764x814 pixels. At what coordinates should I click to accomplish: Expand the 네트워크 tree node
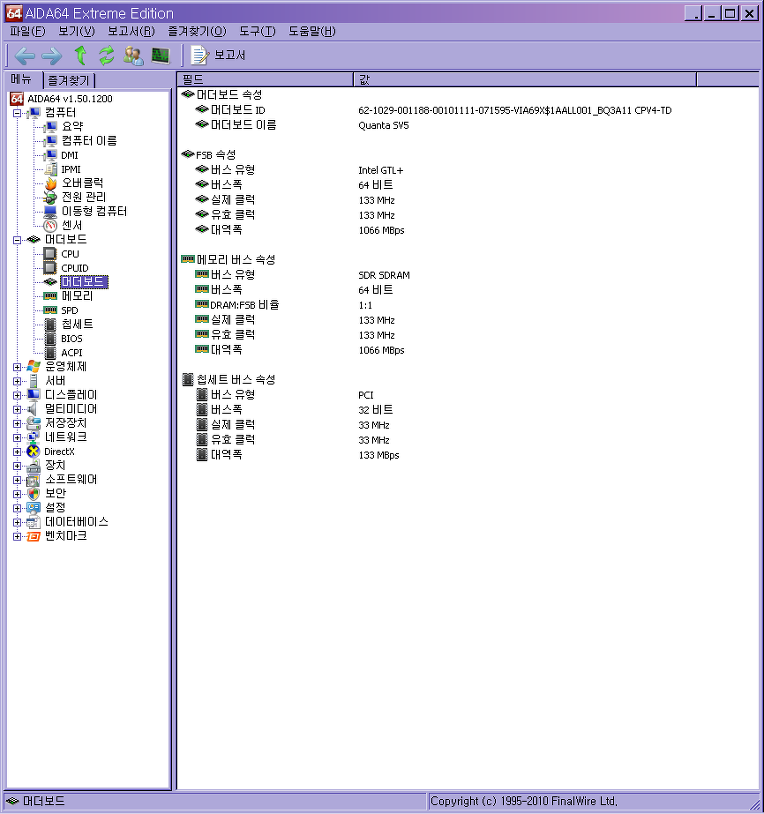17,438
